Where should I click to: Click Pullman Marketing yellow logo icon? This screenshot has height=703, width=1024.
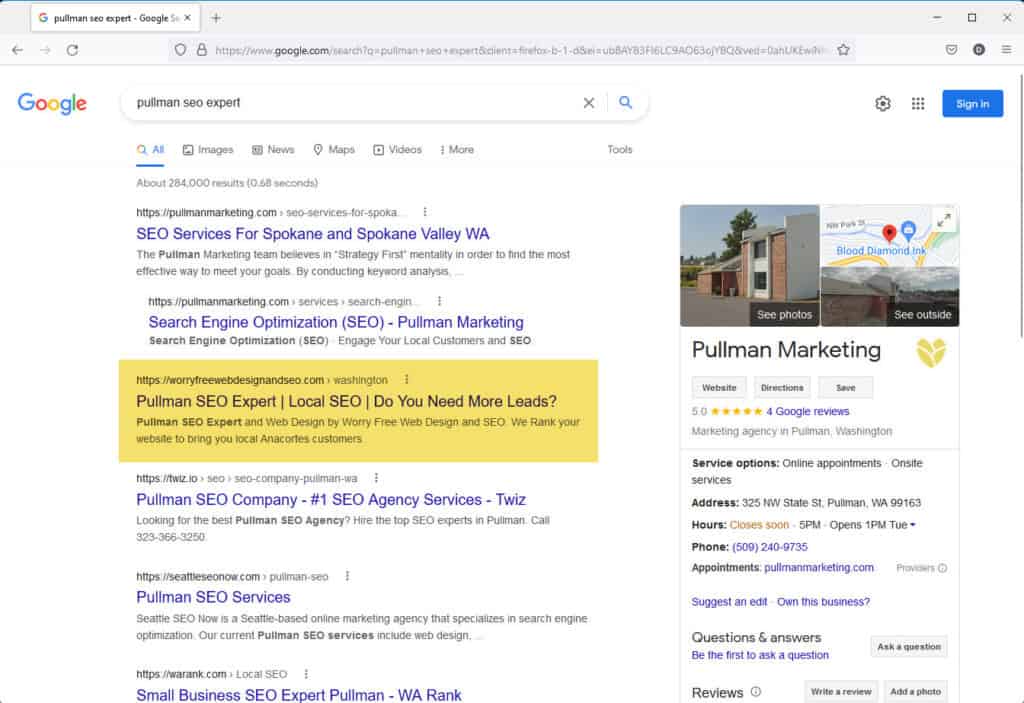tap(931, 352)
